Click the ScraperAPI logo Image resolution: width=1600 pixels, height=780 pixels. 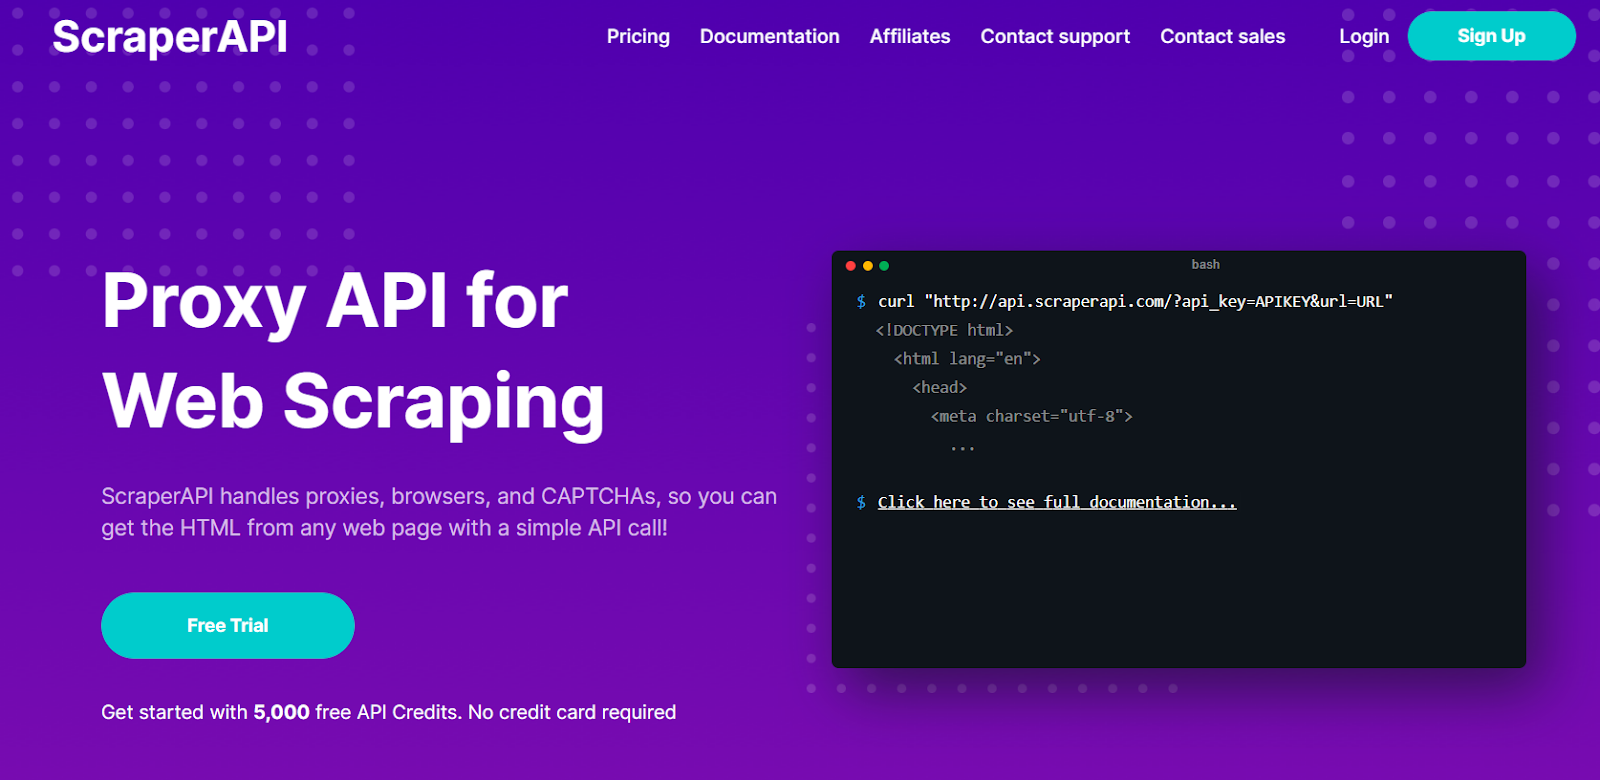pos(170,37)
